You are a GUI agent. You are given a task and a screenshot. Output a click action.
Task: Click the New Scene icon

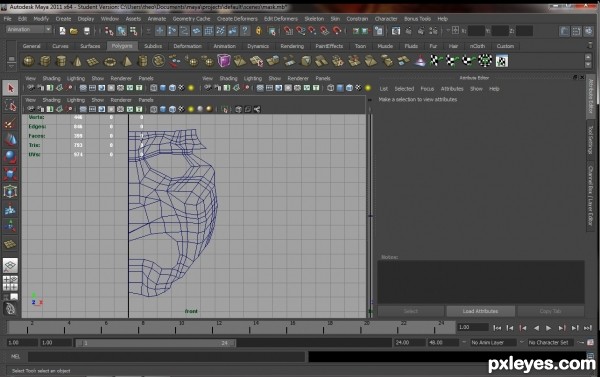(x=62, y=31)
